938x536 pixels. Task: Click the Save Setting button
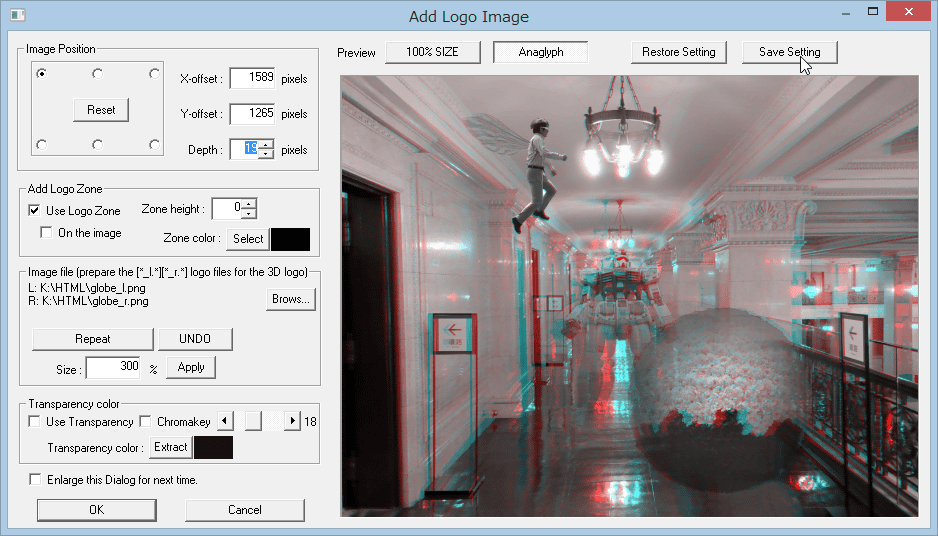790,52
